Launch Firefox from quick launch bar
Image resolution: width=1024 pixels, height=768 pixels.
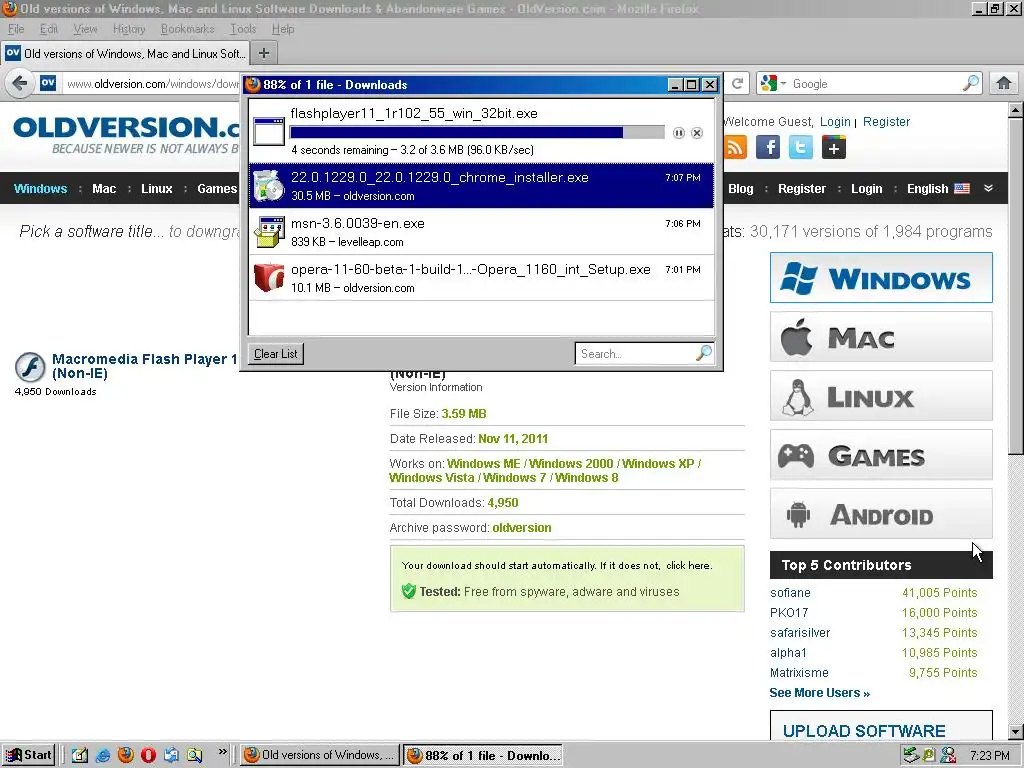coord(125,755)
